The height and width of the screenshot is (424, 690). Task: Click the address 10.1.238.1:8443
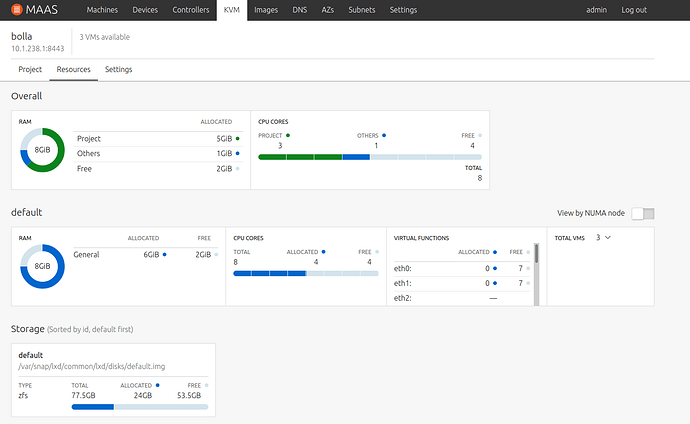[x=38, y=48]
